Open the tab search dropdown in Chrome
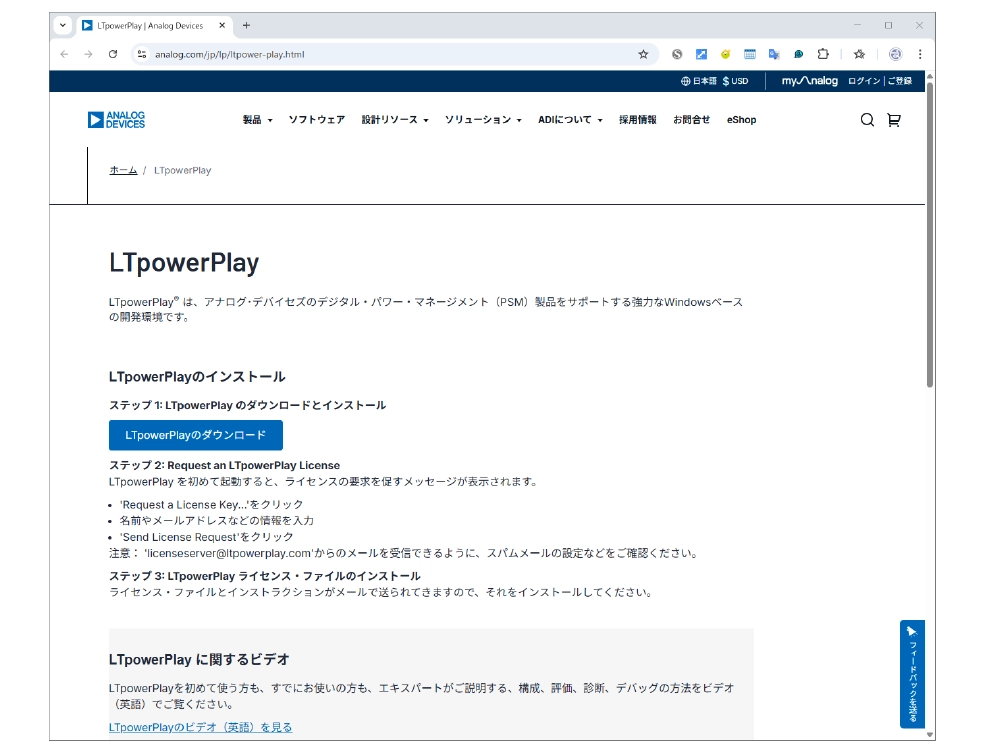 (63, 26)
